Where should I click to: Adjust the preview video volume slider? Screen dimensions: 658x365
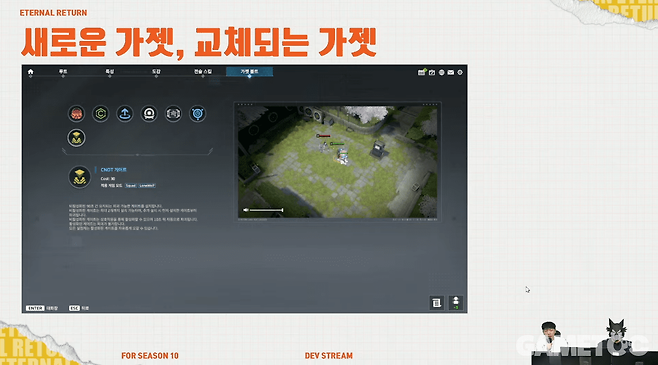point(266,210)
